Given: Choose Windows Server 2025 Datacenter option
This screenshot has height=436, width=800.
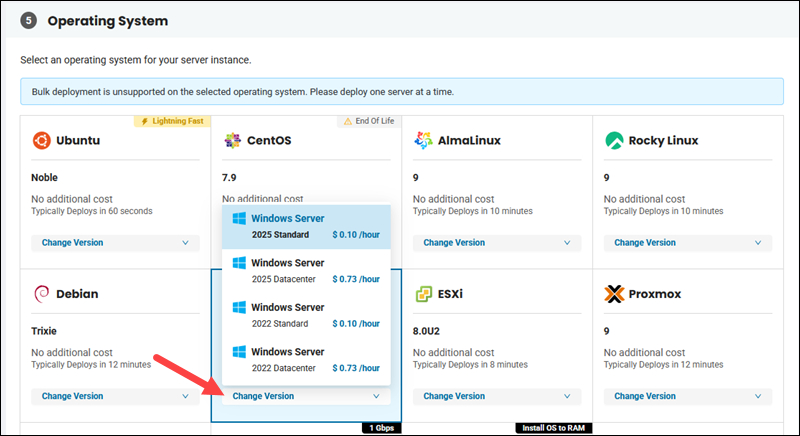Looking at the screenshot, I should tap(306, 271).
